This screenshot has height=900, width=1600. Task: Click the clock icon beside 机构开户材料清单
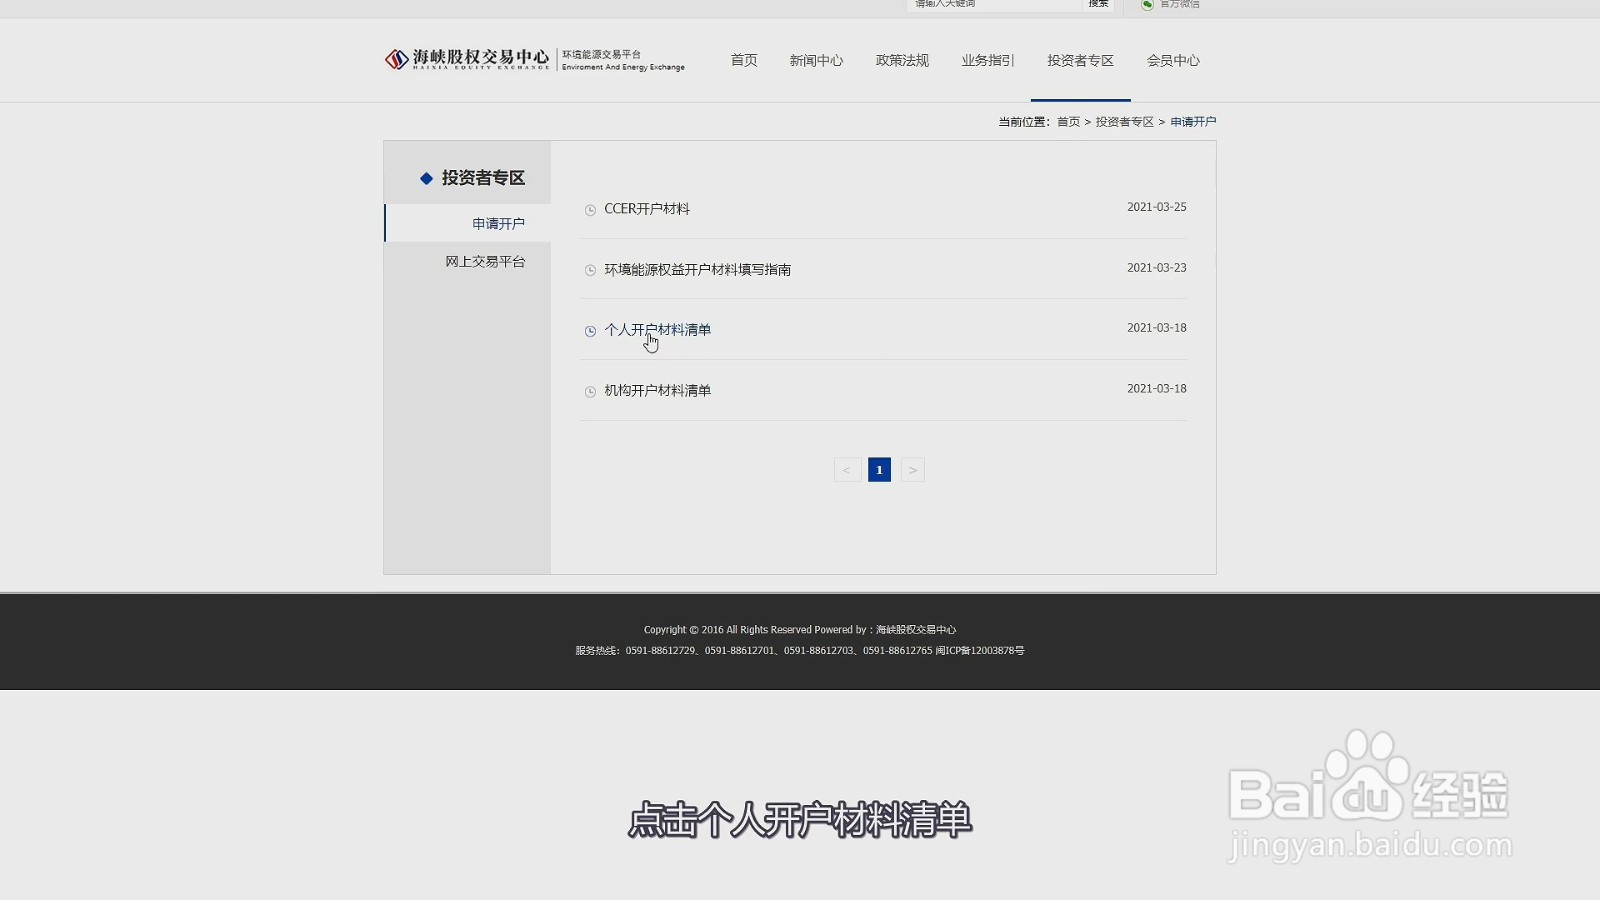coord(590,392)
